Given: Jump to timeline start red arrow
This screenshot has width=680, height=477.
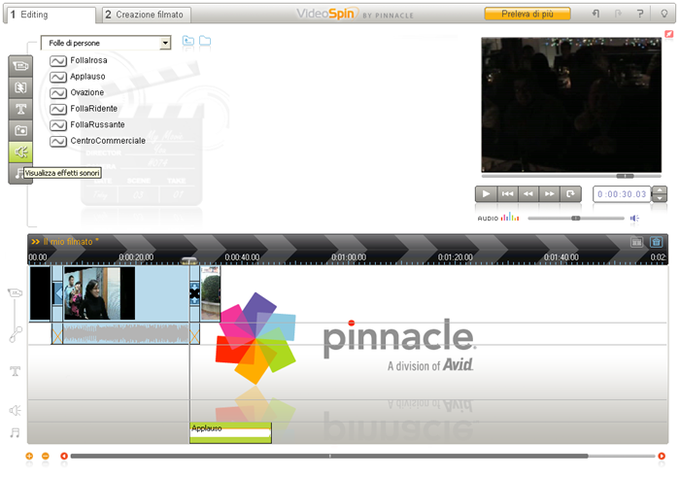Looking at the screenshot, I should pyautogui.click(x=64, y=456).
